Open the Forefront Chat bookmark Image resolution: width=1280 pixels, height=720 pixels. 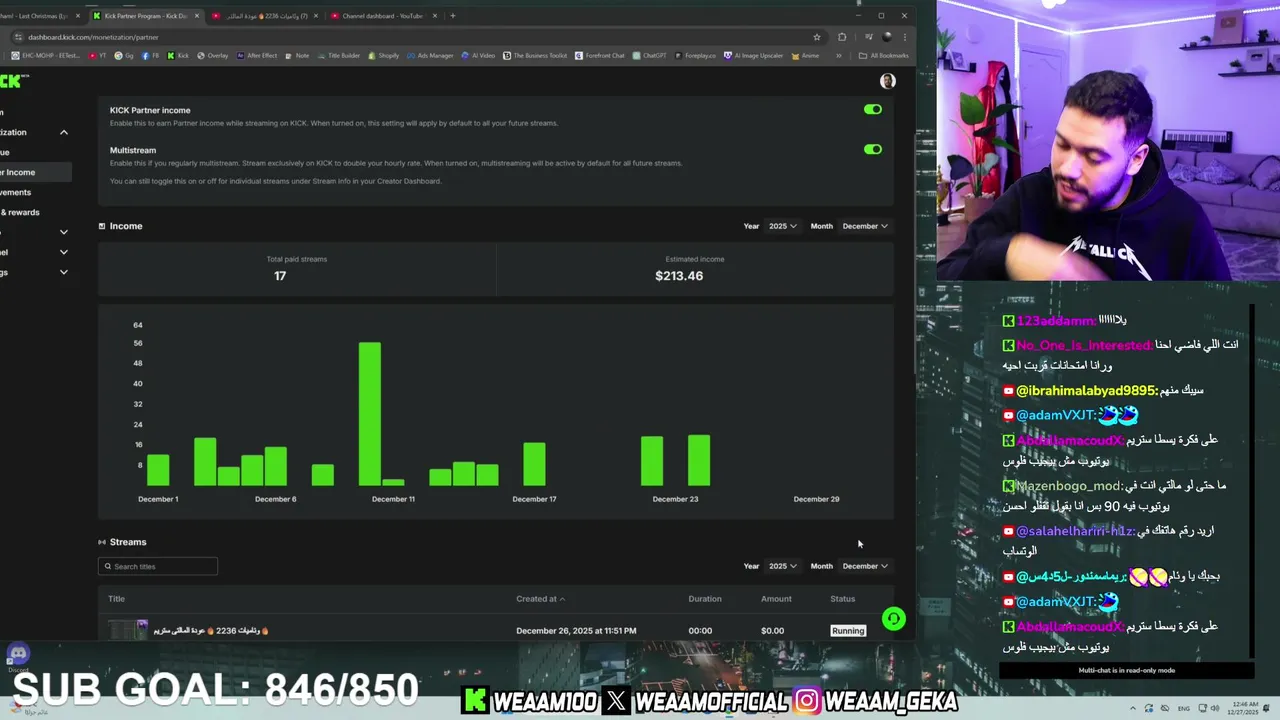click(x=600, y=56)
